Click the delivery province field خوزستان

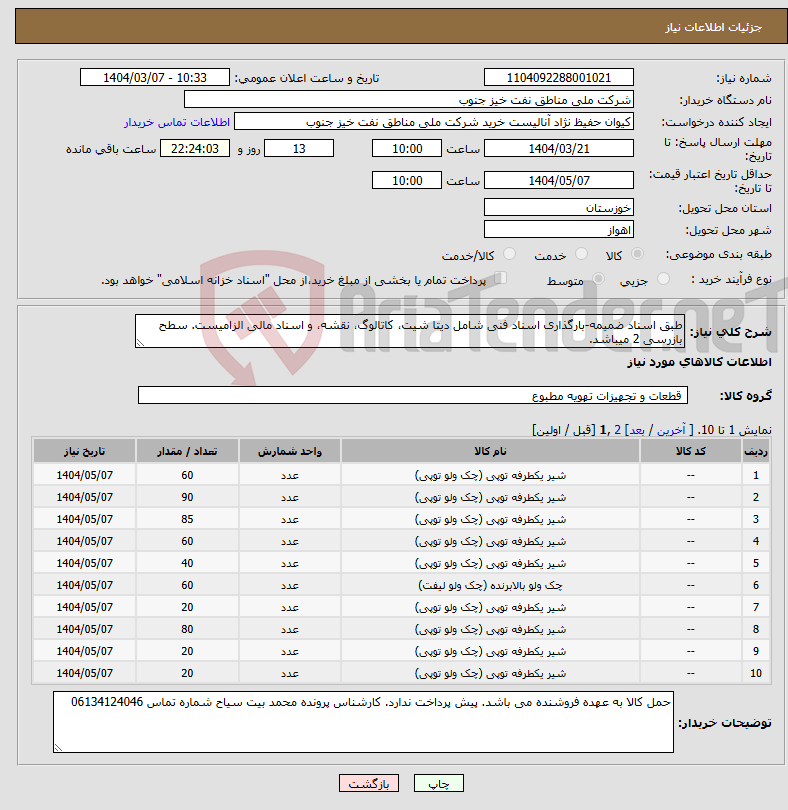tap(559, 208)
